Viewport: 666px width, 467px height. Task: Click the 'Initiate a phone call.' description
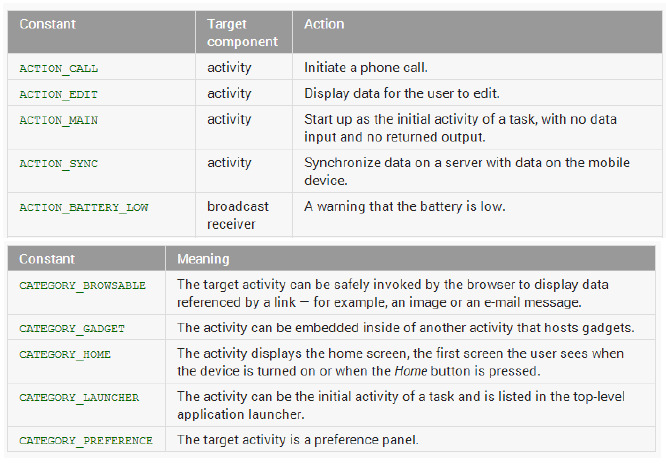pos(366,68)
